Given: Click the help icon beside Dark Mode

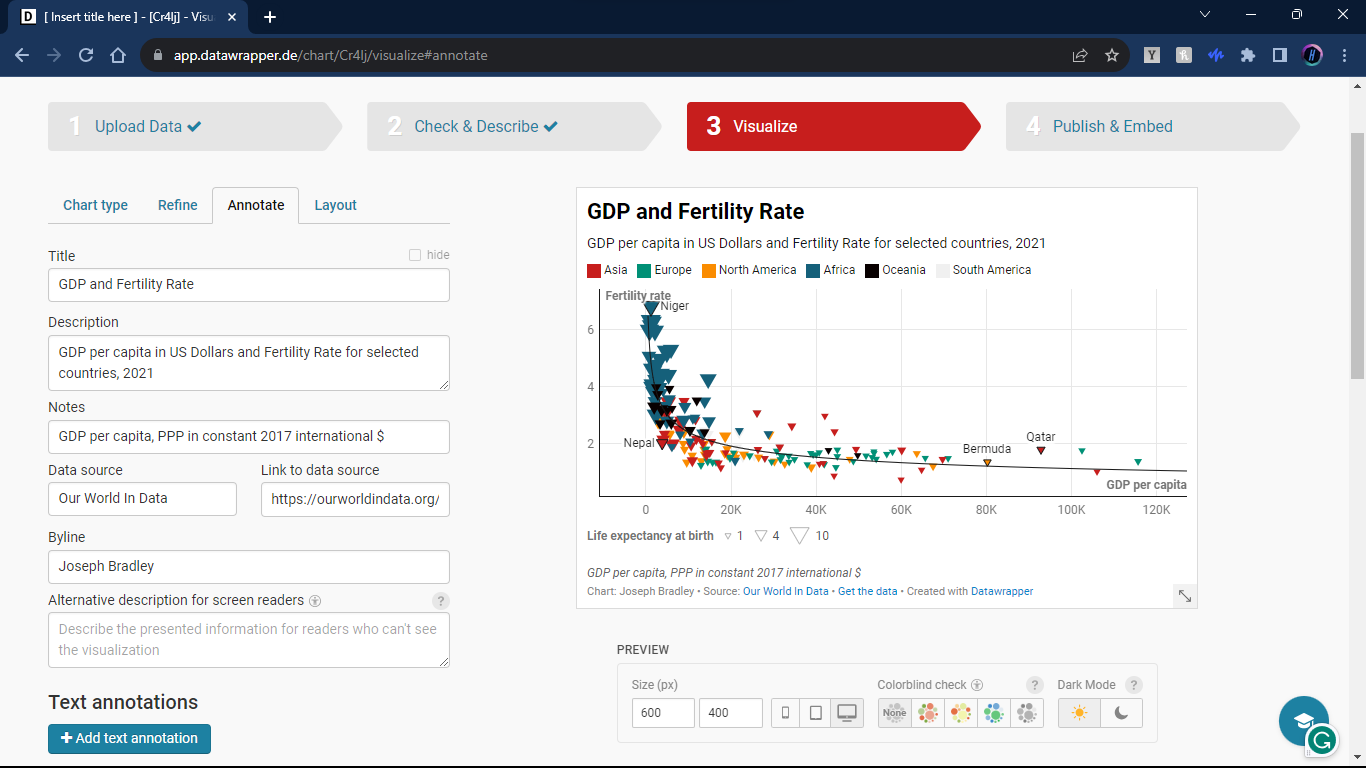Looking at the screenshot, I should (x=1133, y=685).
